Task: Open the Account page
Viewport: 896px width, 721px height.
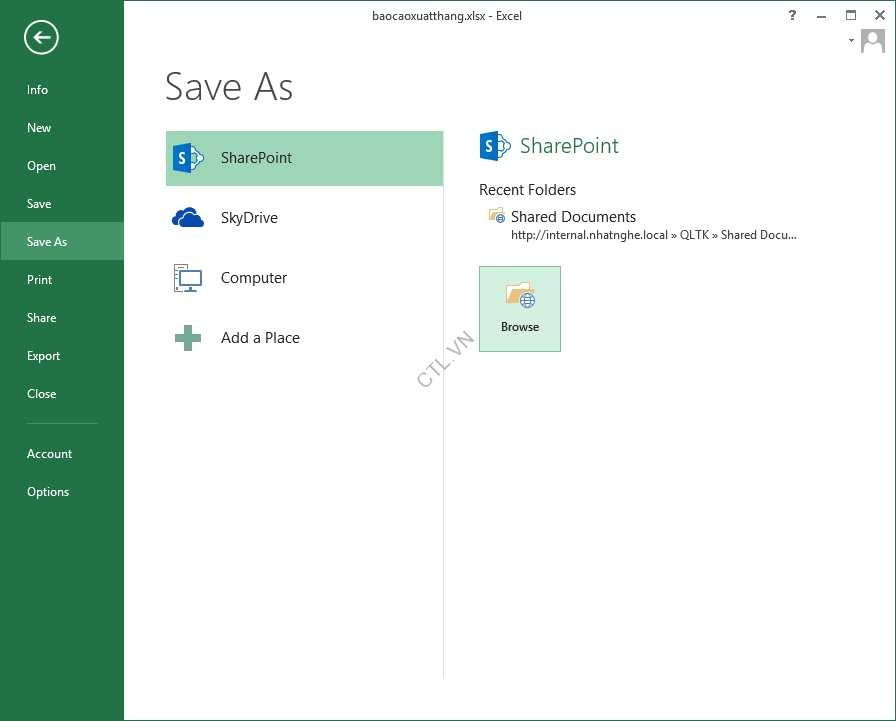Action: pyautogui.click(x=49, y=454)
